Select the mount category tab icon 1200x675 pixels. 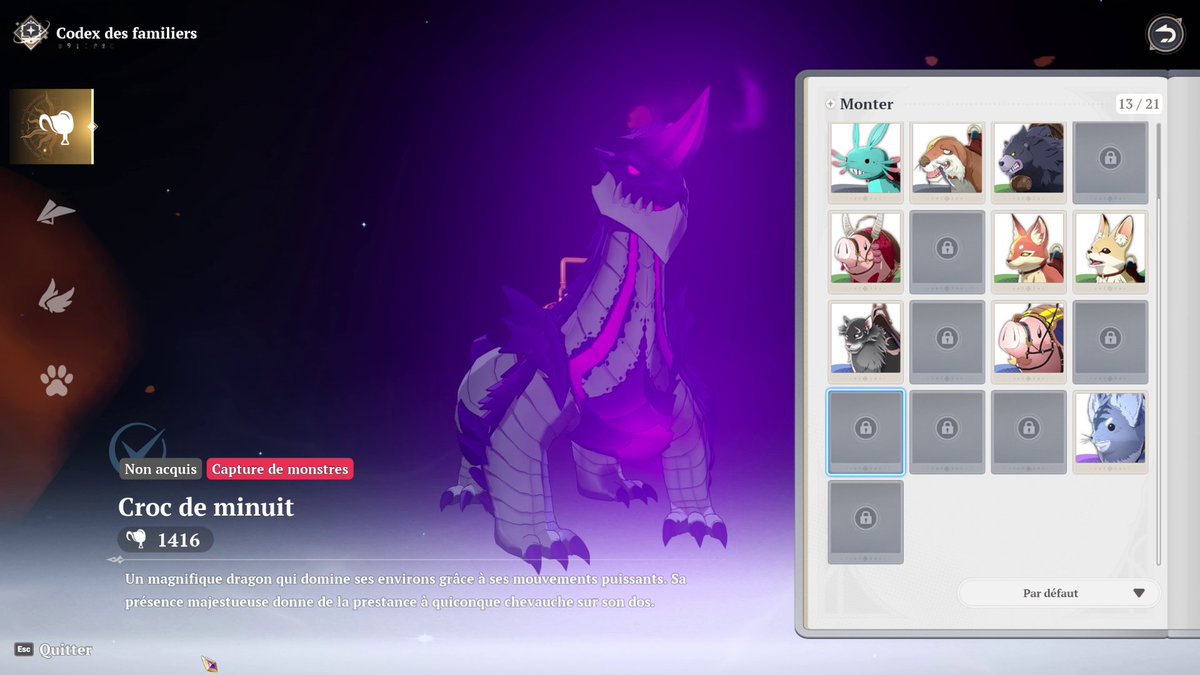pyautogui.click(x=52, y=126)
